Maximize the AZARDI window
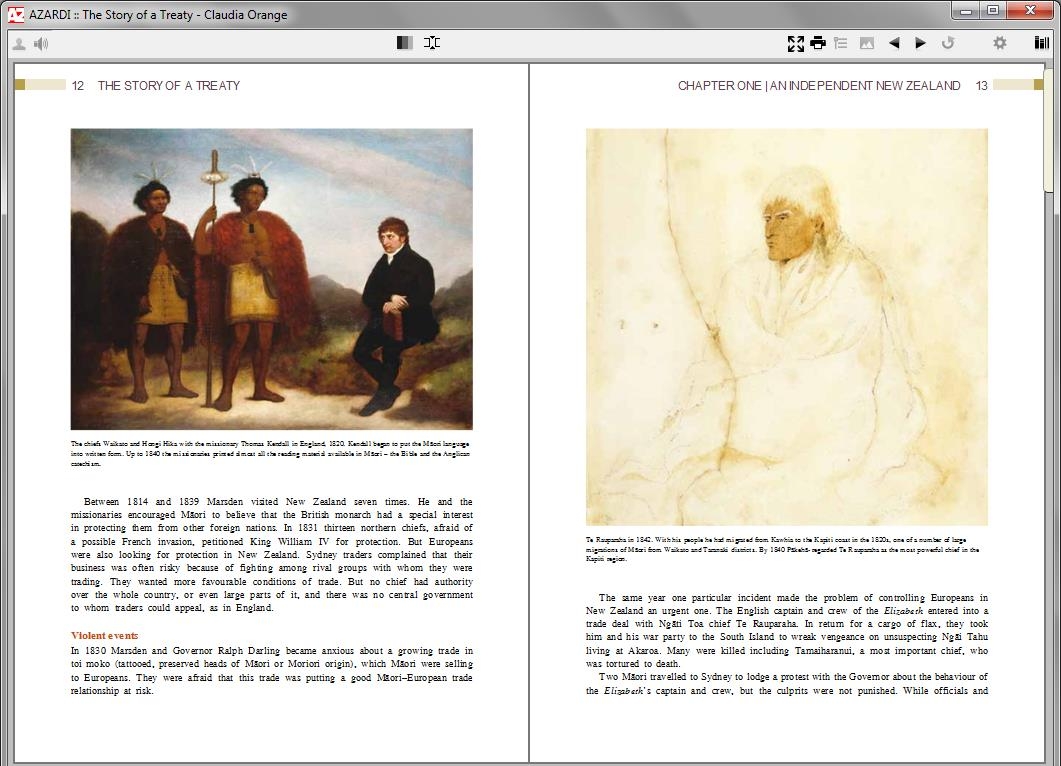Viewport: 1061px width, 766px height. [x=993, y=10]
